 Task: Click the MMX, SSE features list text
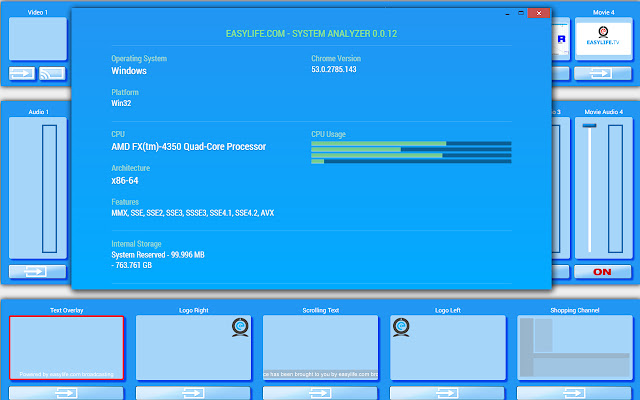[x=193, y=213]
